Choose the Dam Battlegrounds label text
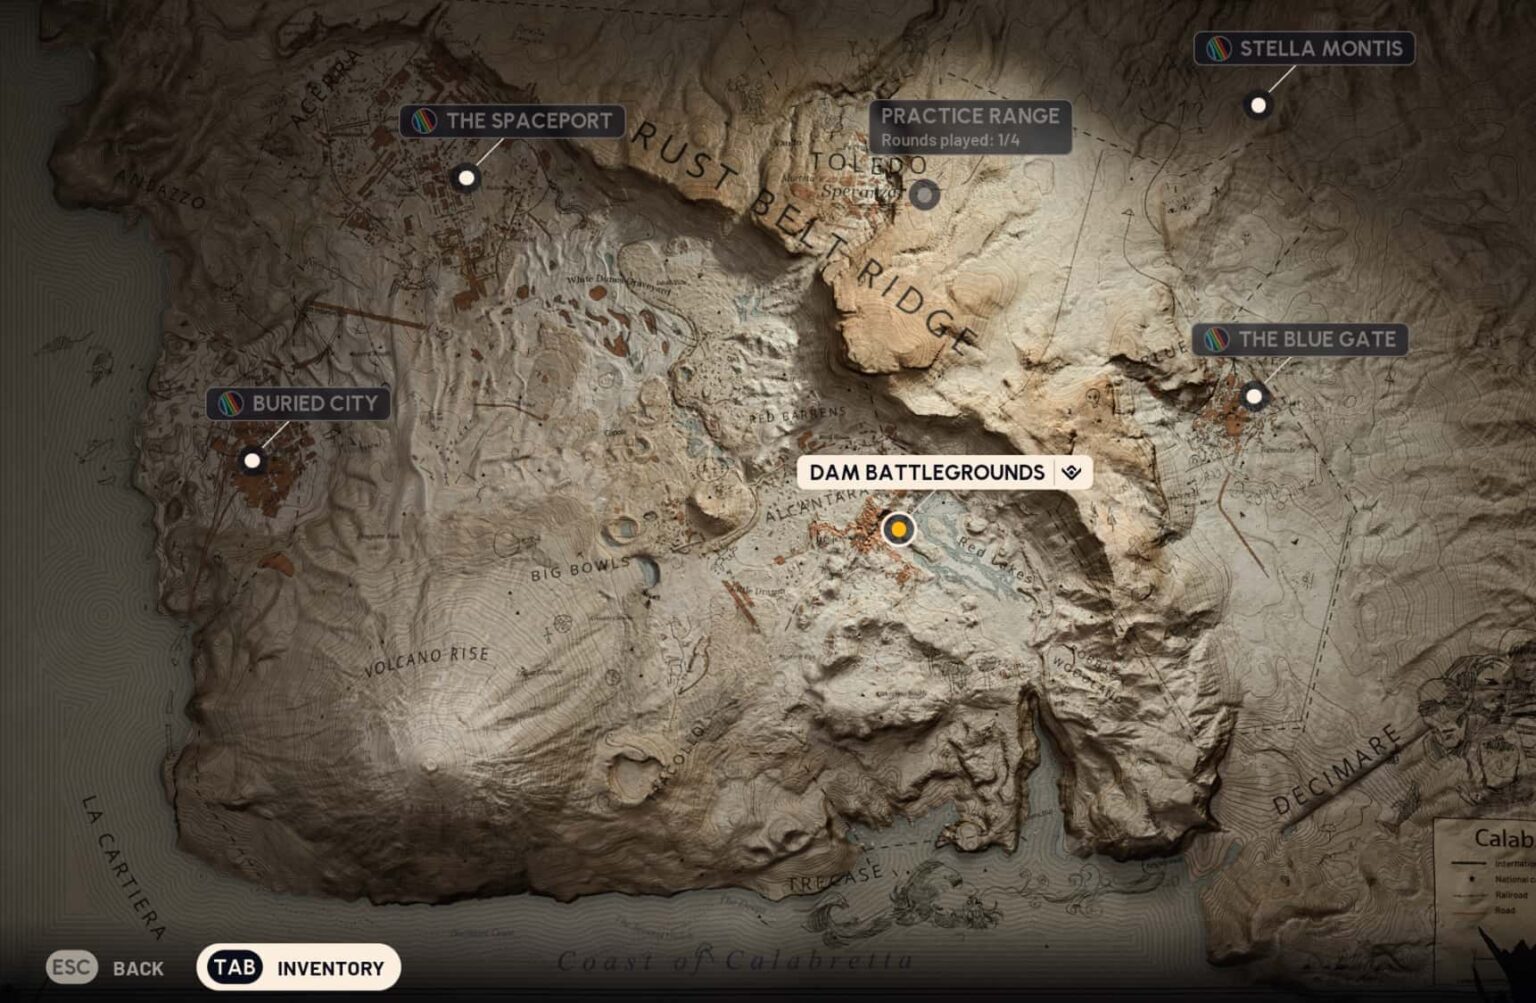Image resolution: width=1536 pixels, height=1003 pixels. [926, 472]
